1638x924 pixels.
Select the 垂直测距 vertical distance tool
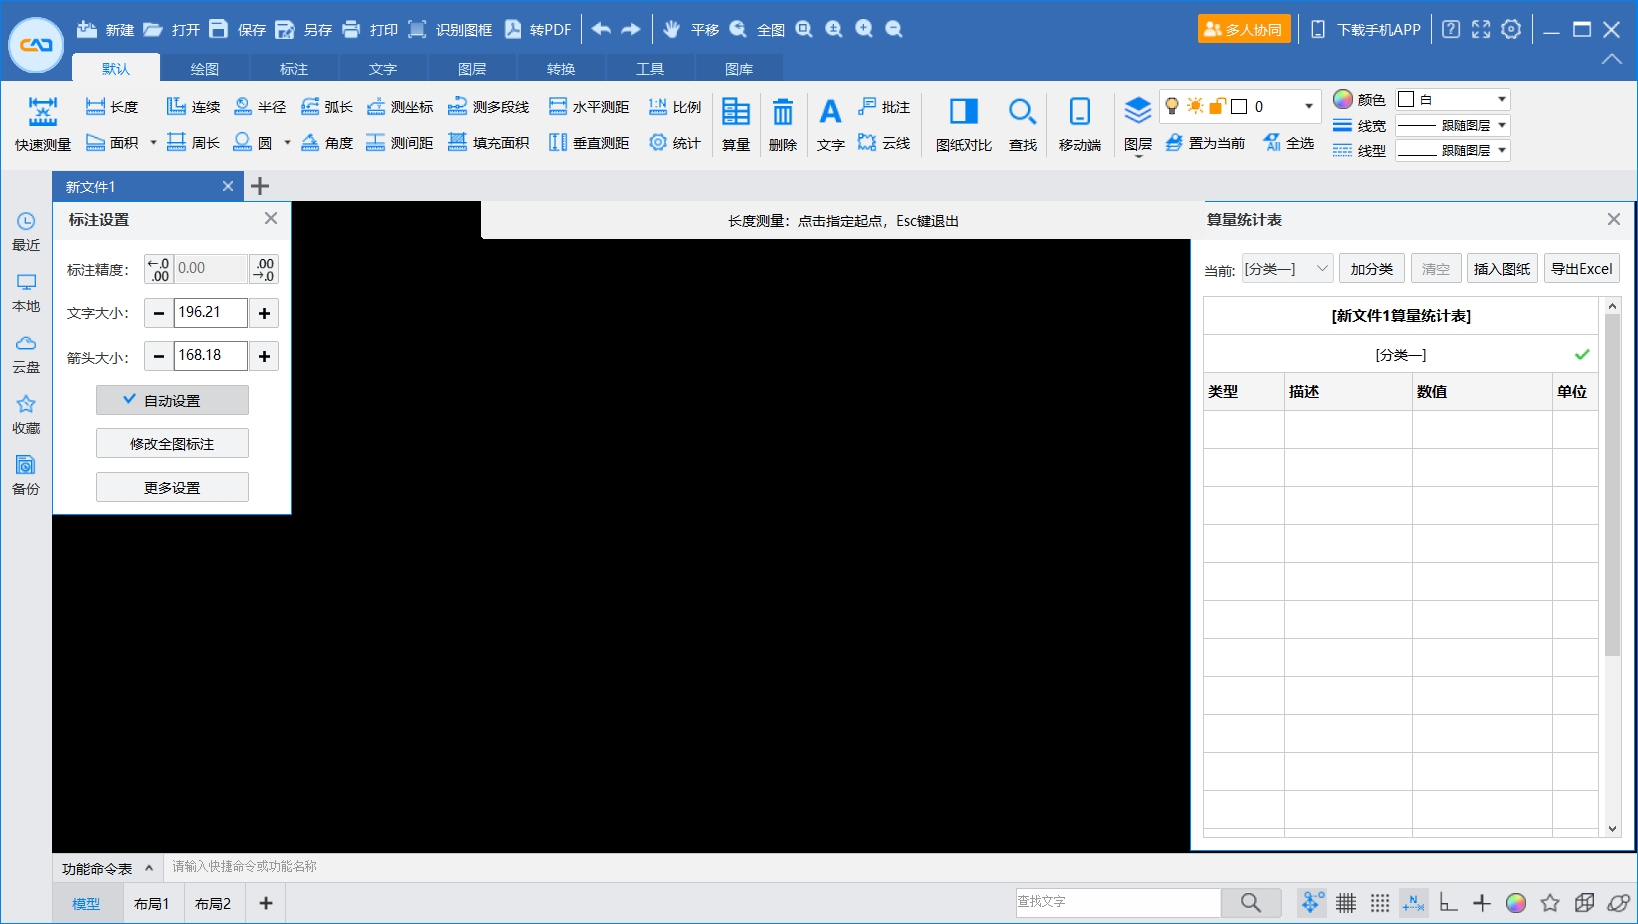589,143
